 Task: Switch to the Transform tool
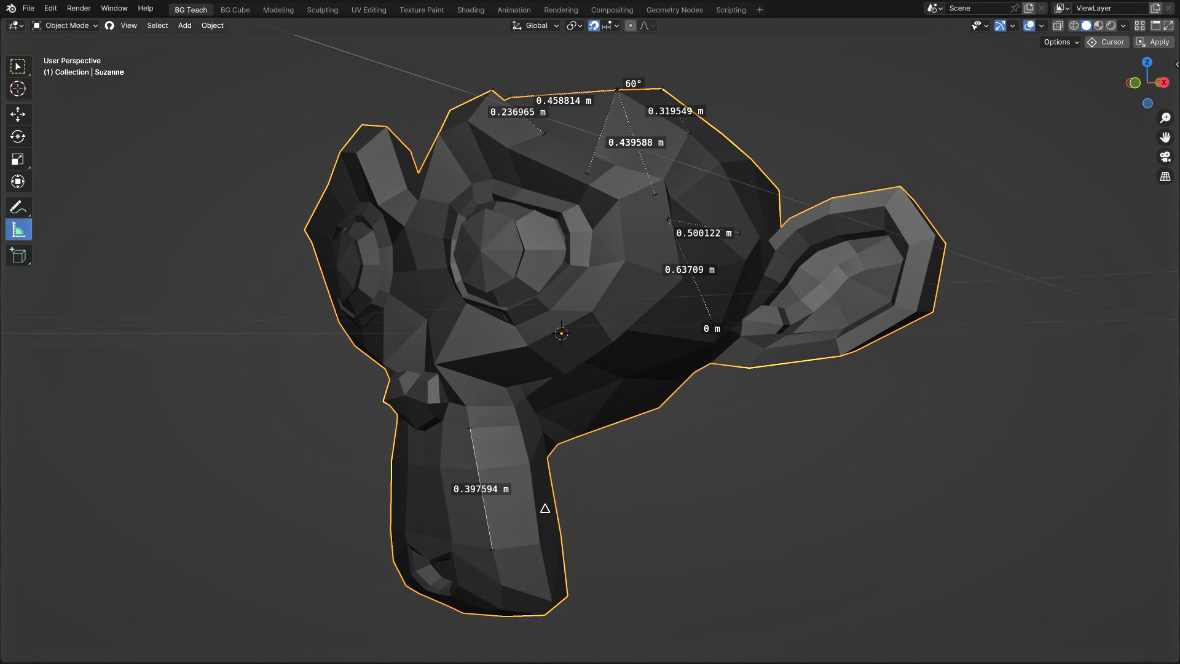pyautogui.click(x=18, y=181)
